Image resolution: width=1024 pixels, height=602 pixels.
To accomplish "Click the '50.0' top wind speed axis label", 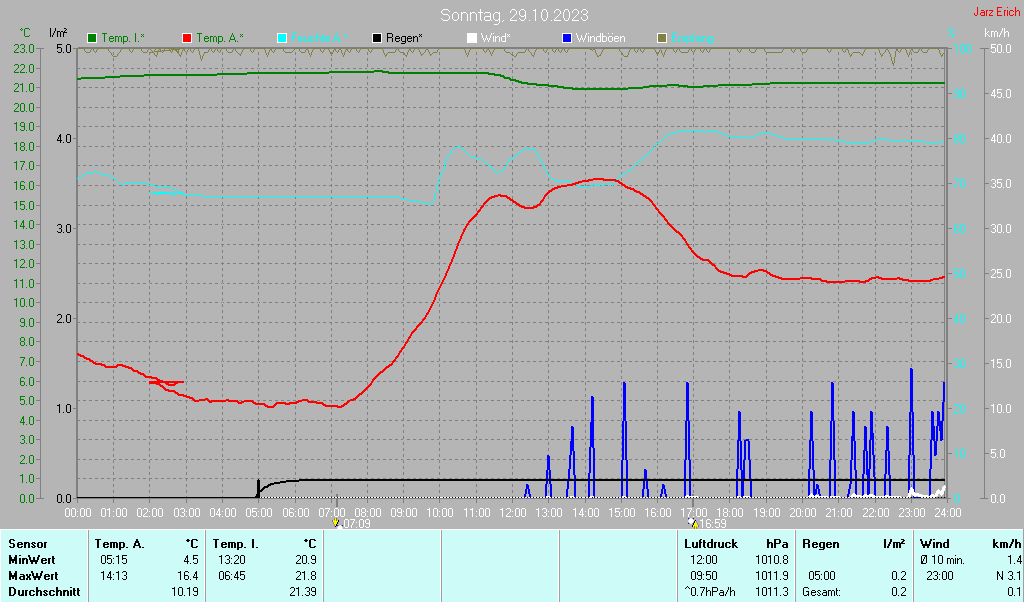I will click(1002, 48).
